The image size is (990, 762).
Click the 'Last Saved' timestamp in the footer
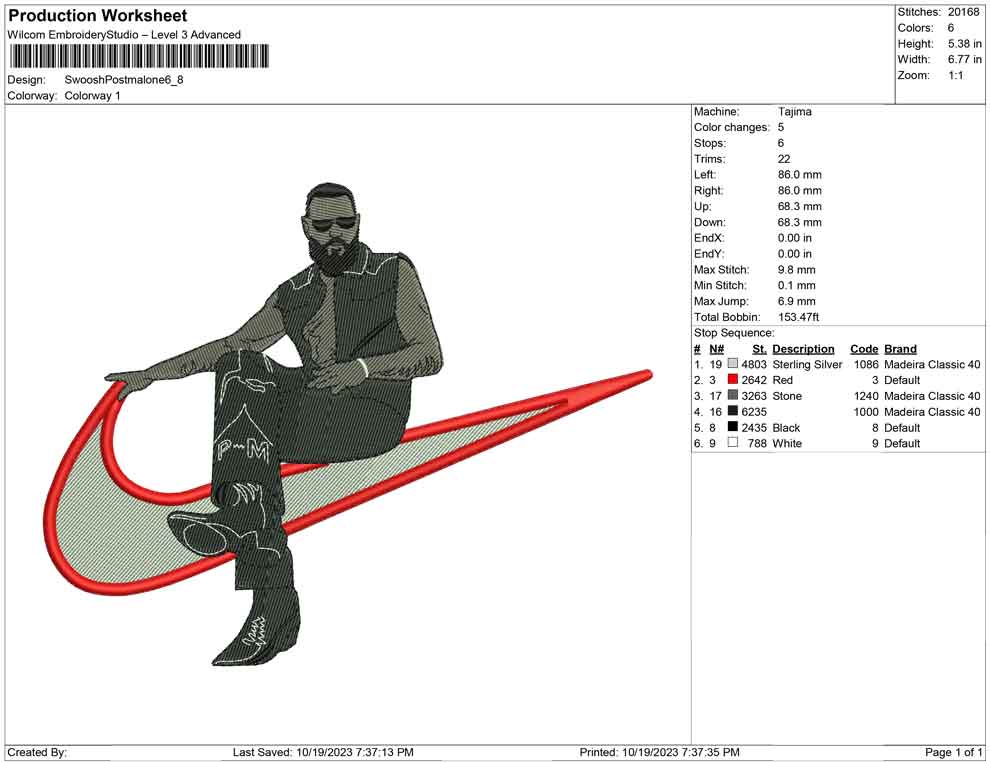[323, 752]
